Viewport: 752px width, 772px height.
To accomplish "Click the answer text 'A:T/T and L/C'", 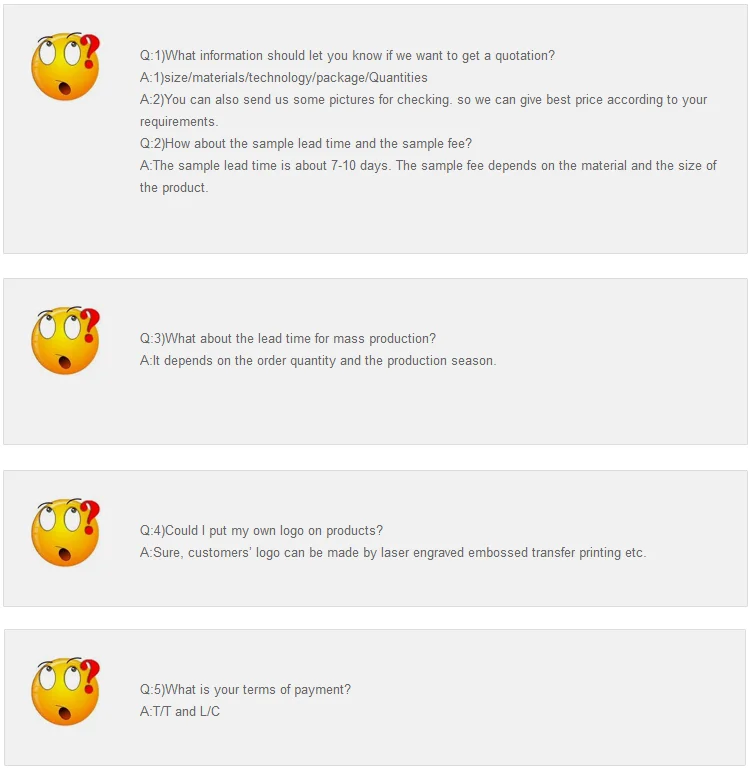I will (x=179, y=712).
